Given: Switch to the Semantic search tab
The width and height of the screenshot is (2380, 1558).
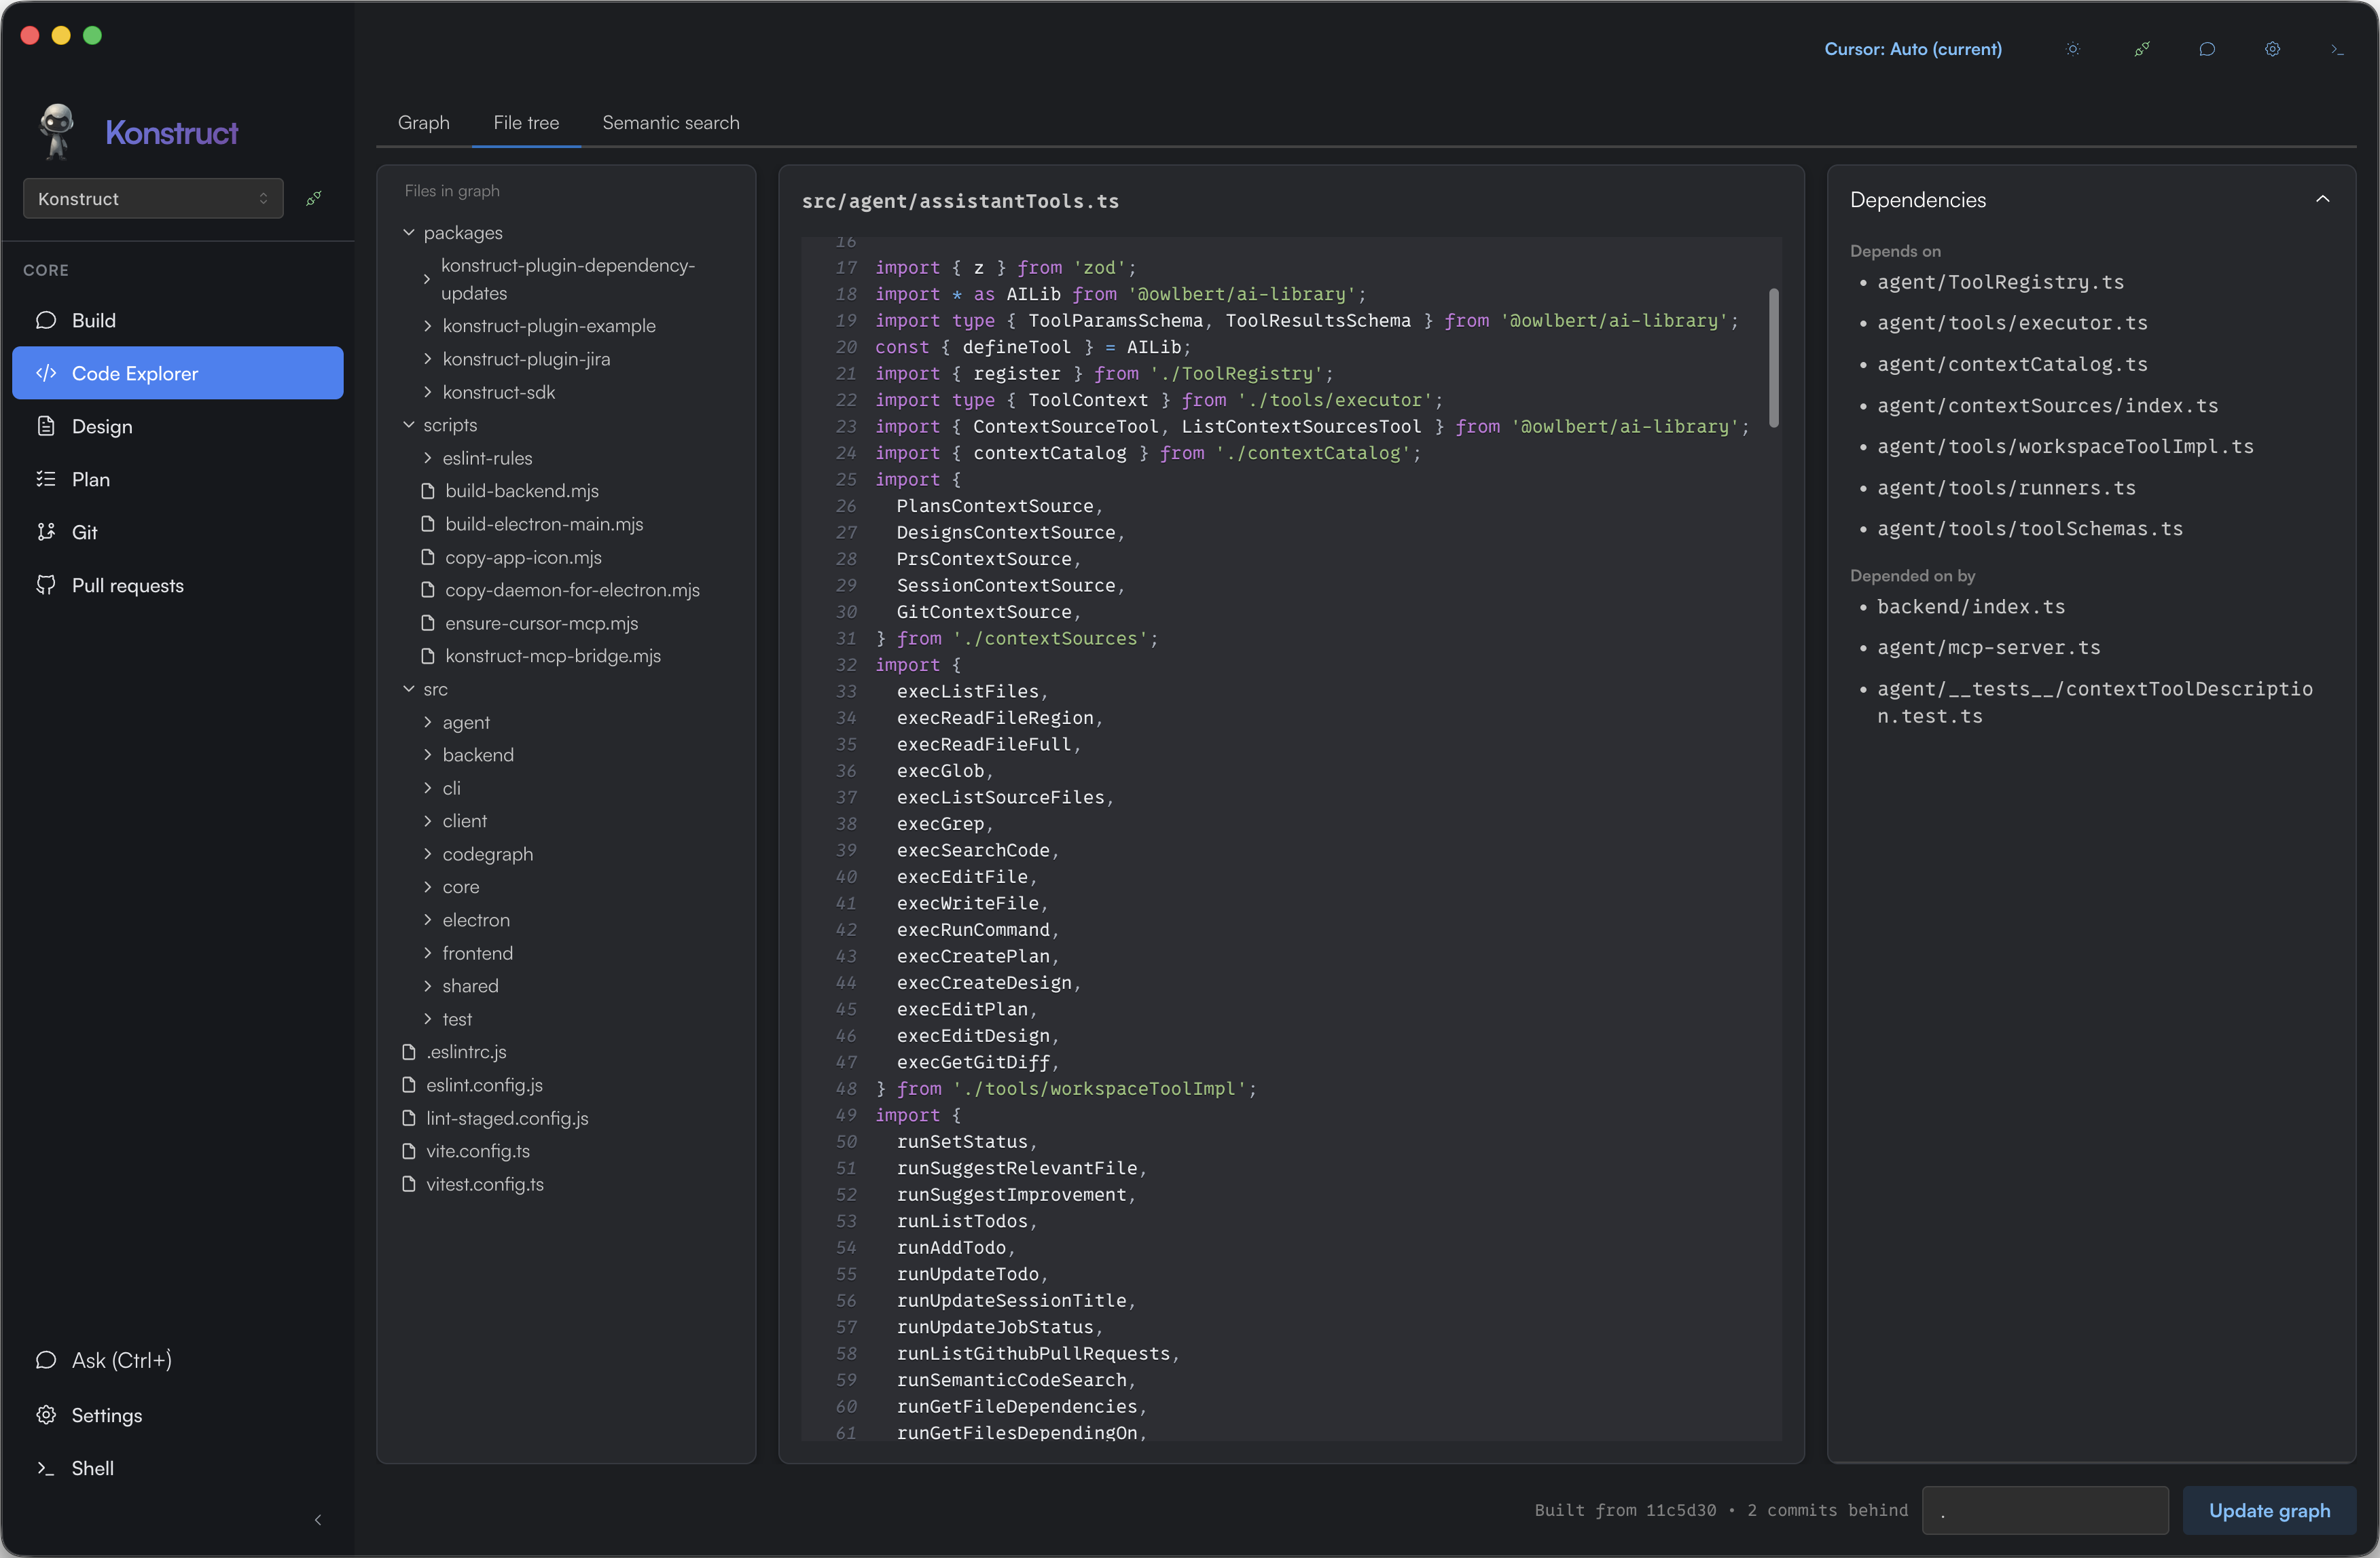Looking at the screenshot, I should 670,122.
